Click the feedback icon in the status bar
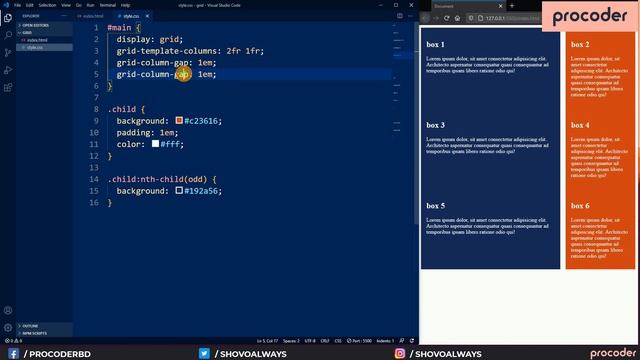Screen dimensions: 640x360 point(402,341)
